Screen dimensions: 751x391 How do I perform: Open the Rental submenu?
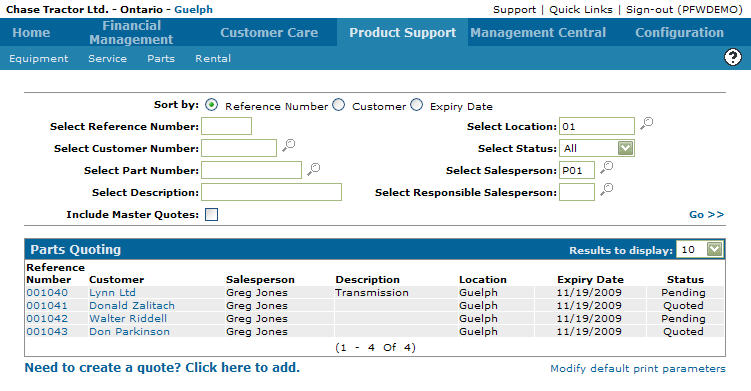click(213, 58)
